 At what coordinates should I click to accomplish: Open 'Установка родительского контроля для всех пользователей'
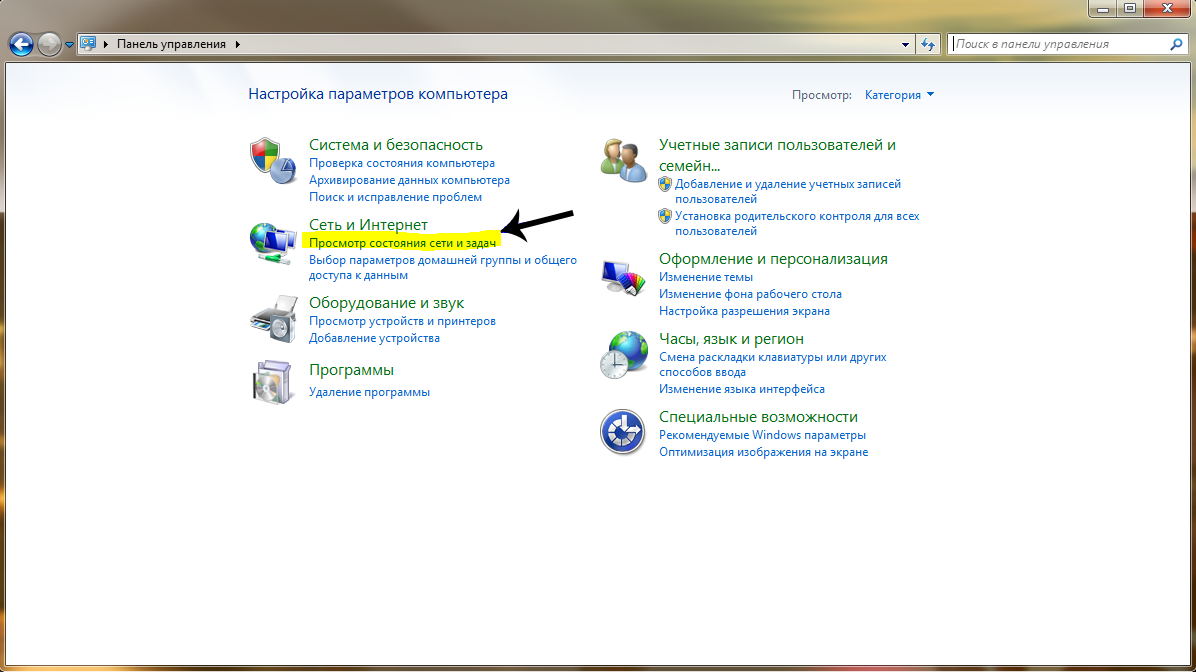[x=797, y=223]
